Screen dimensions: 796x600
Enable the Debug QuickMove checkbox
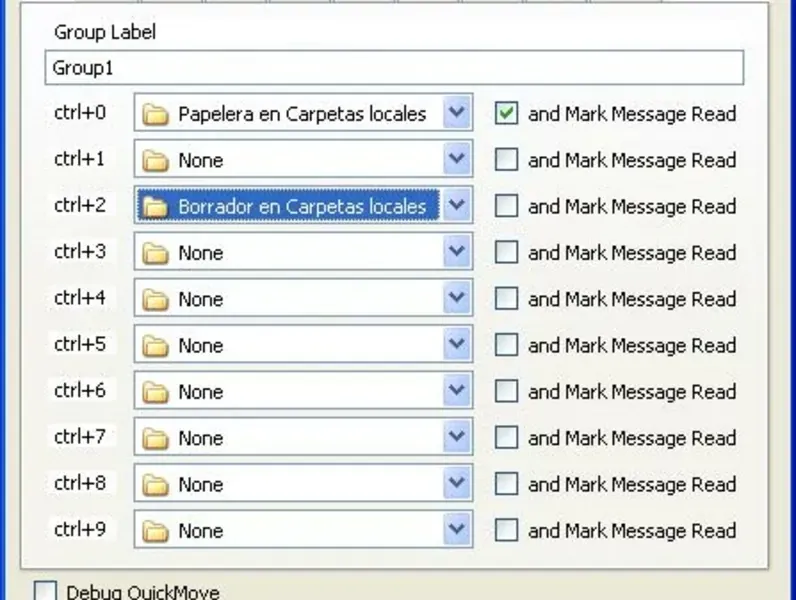[x=45, y=591]
